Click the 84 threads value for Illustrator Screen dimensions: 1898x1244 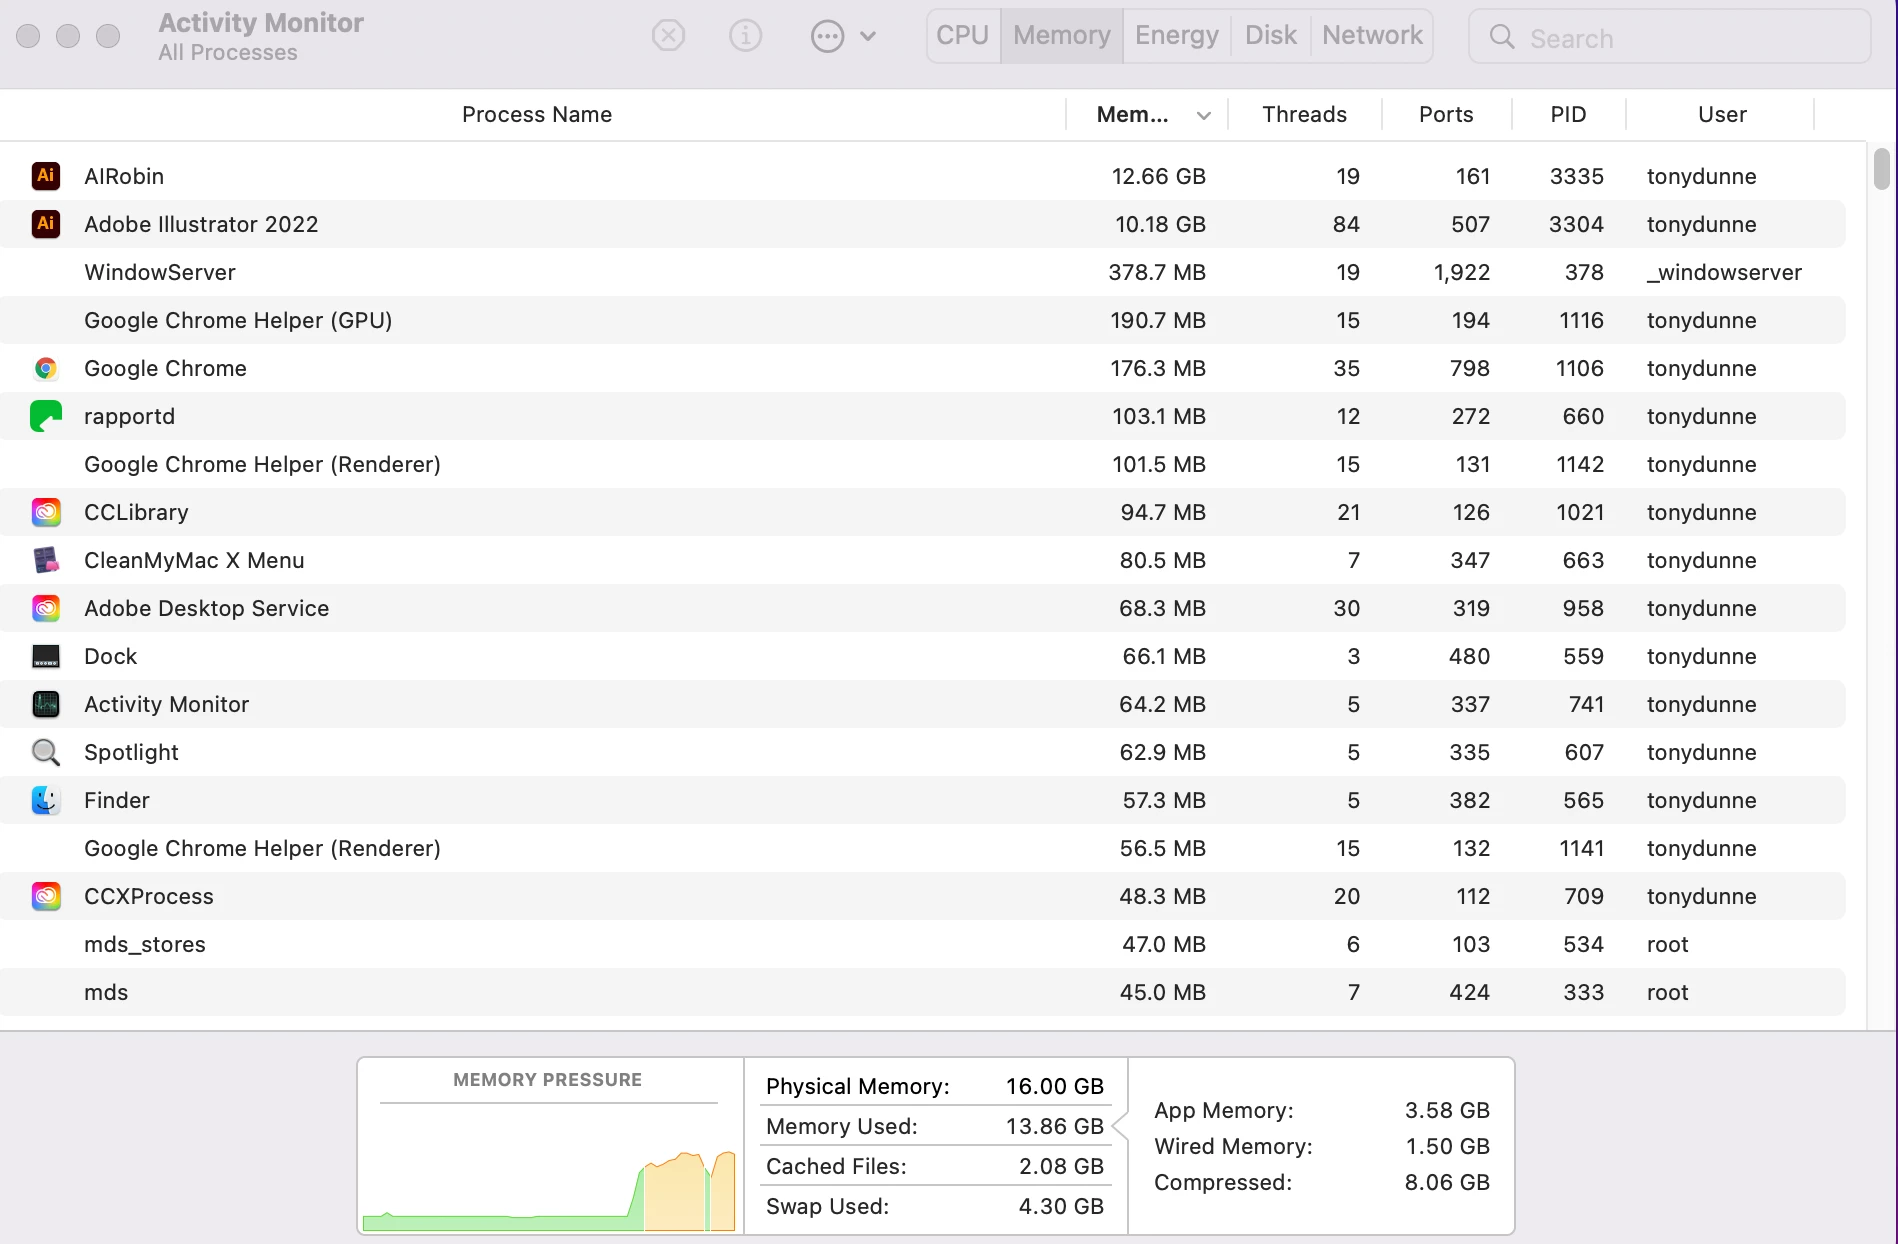pyautogui.click(x=1346, y=224)
